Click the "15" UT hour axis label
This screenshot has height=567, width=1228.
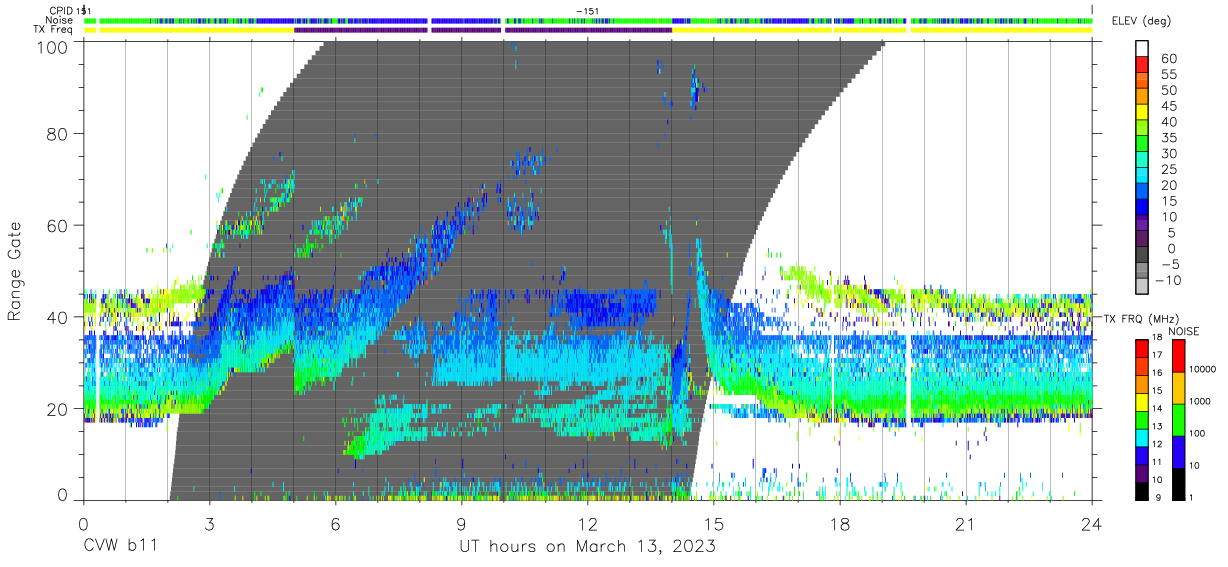point(714,524)
